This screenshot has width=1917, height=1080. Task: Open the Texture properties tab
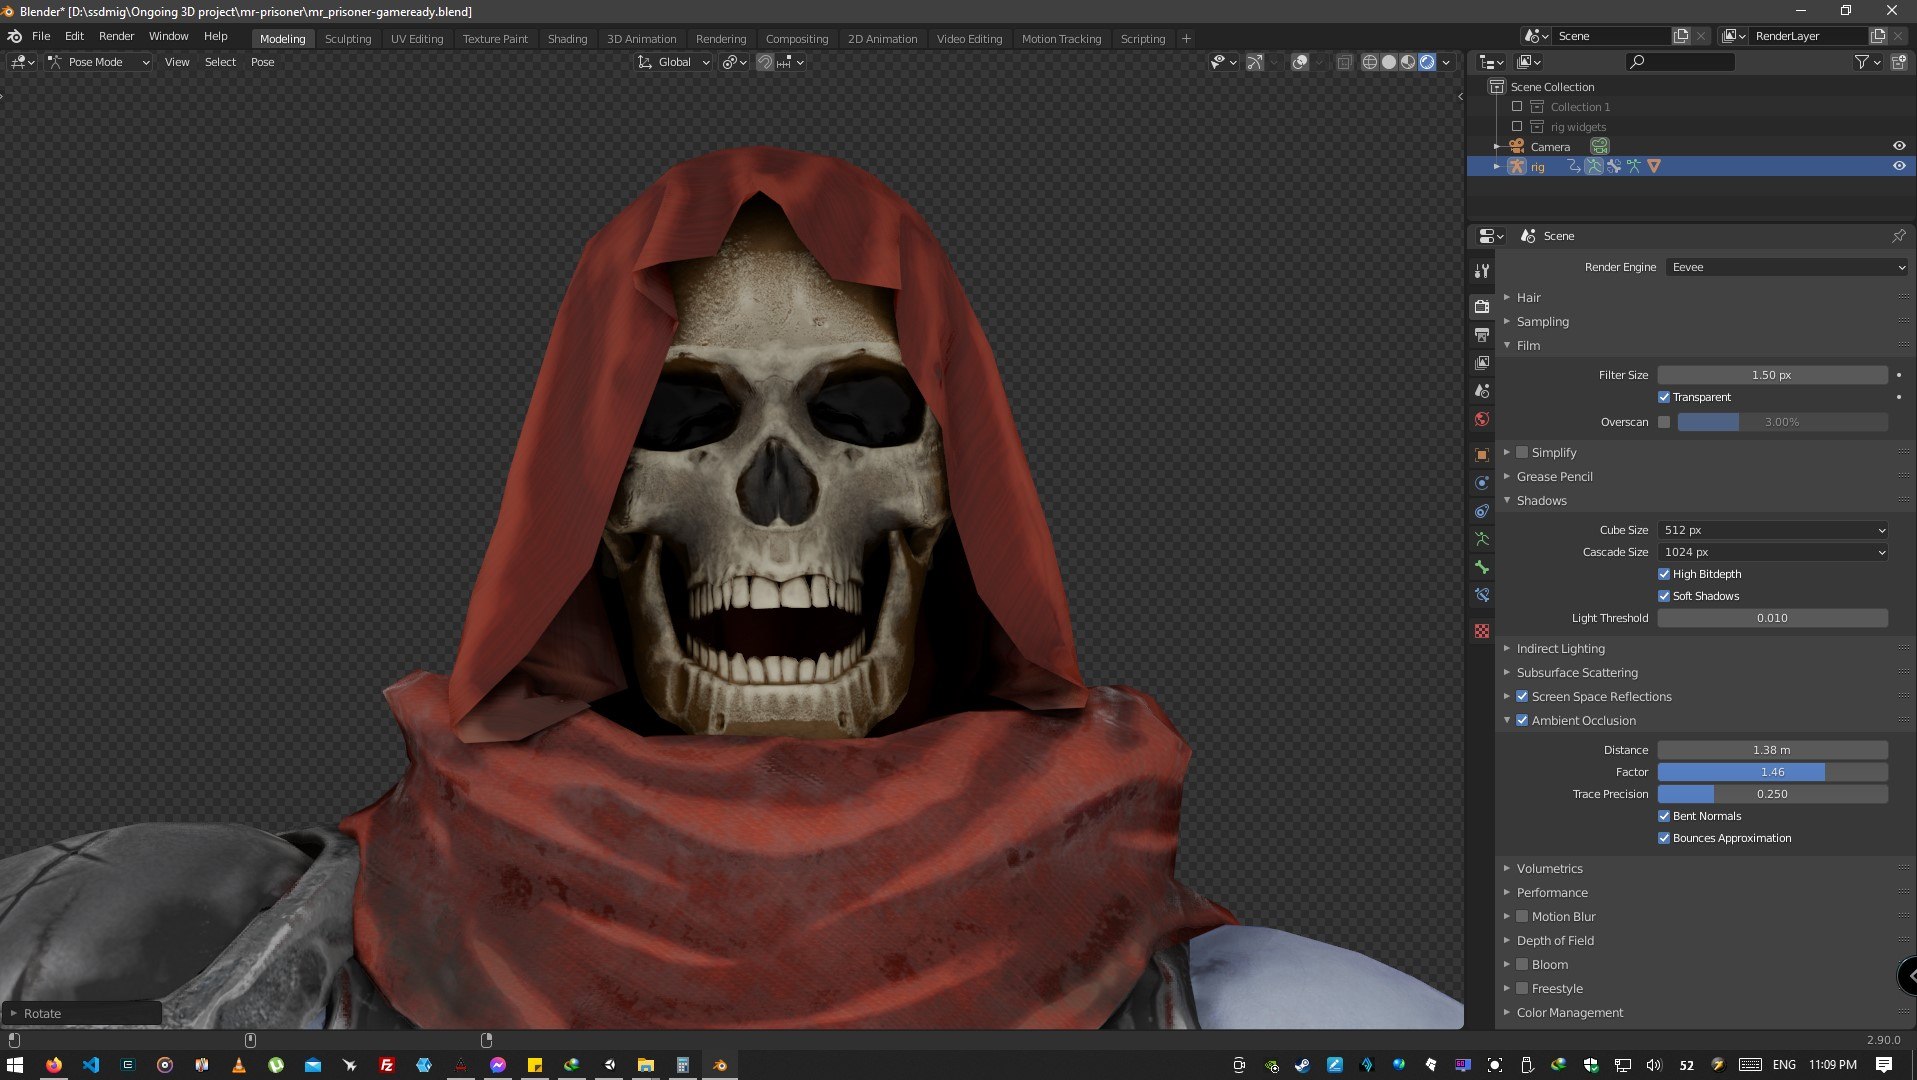coord(1482,631)
